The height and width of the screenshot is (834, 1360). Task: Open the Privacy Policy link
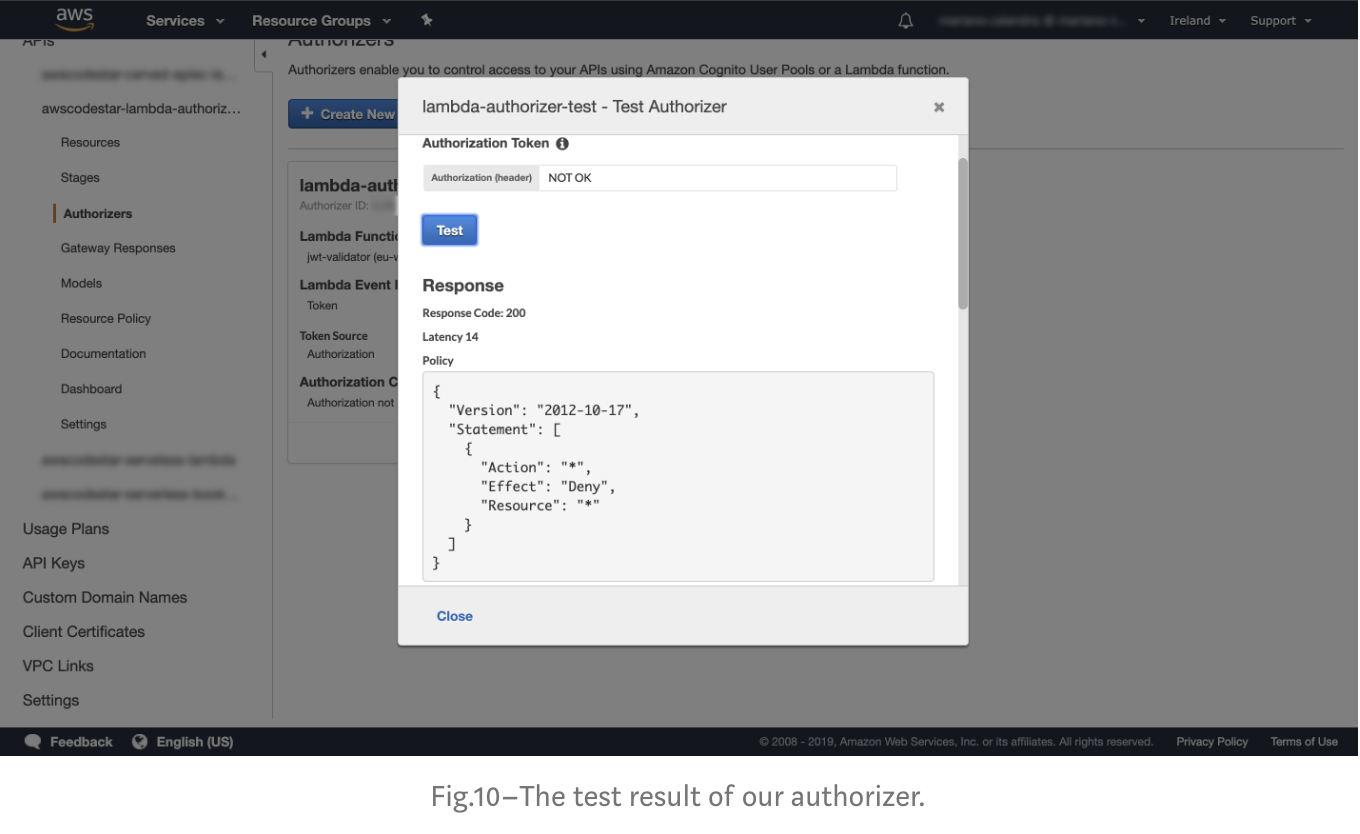(x=1212, y=742)
